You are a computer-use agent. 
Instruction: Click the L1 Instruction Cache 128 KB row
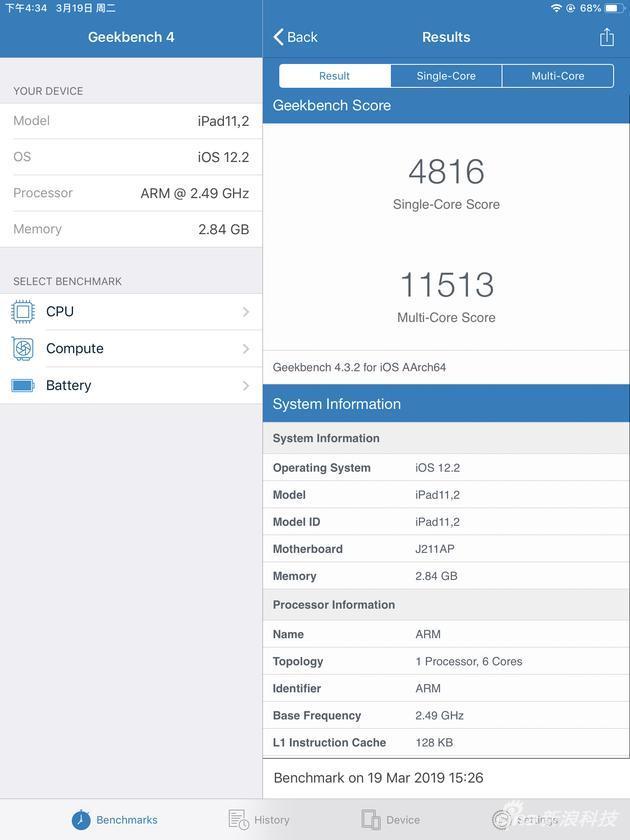point(446,743)
